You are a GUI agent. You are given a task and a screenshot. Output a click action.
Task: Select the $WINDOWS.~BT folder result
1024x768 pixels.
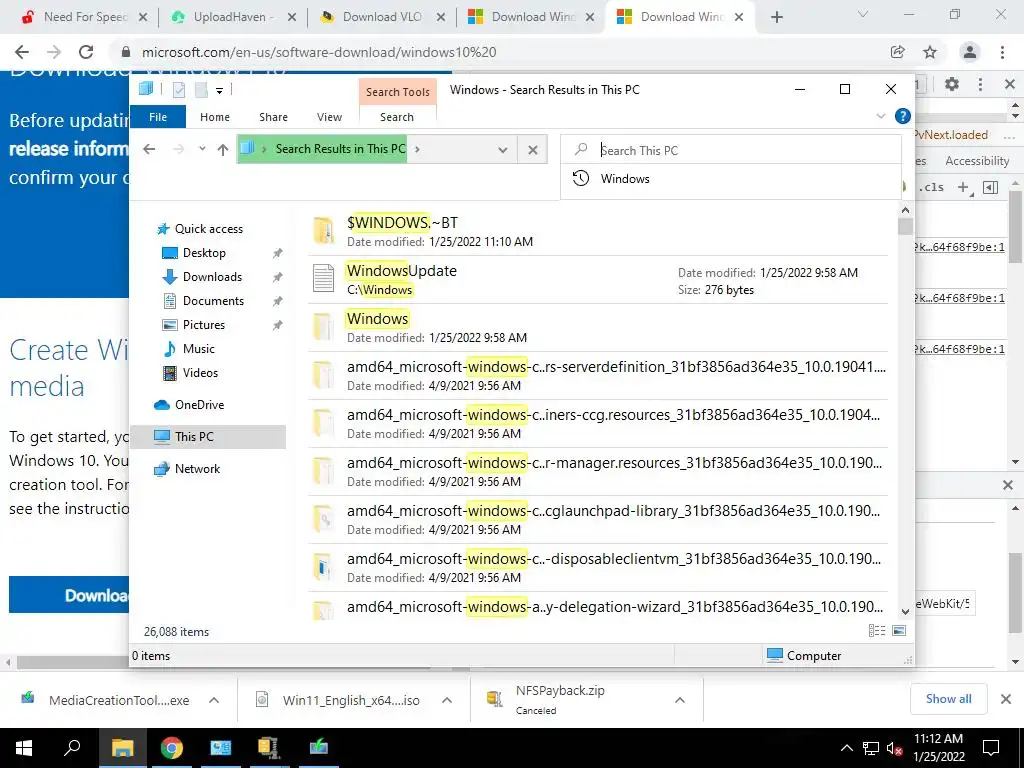coord(598,231)
